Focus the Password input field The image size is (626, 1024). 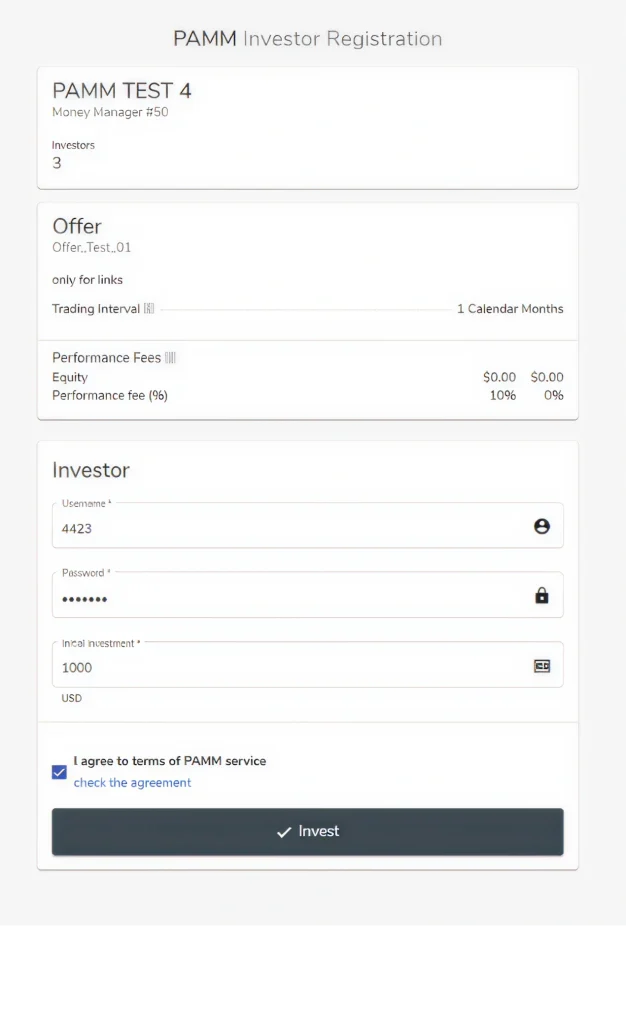[x=307, y=595]
